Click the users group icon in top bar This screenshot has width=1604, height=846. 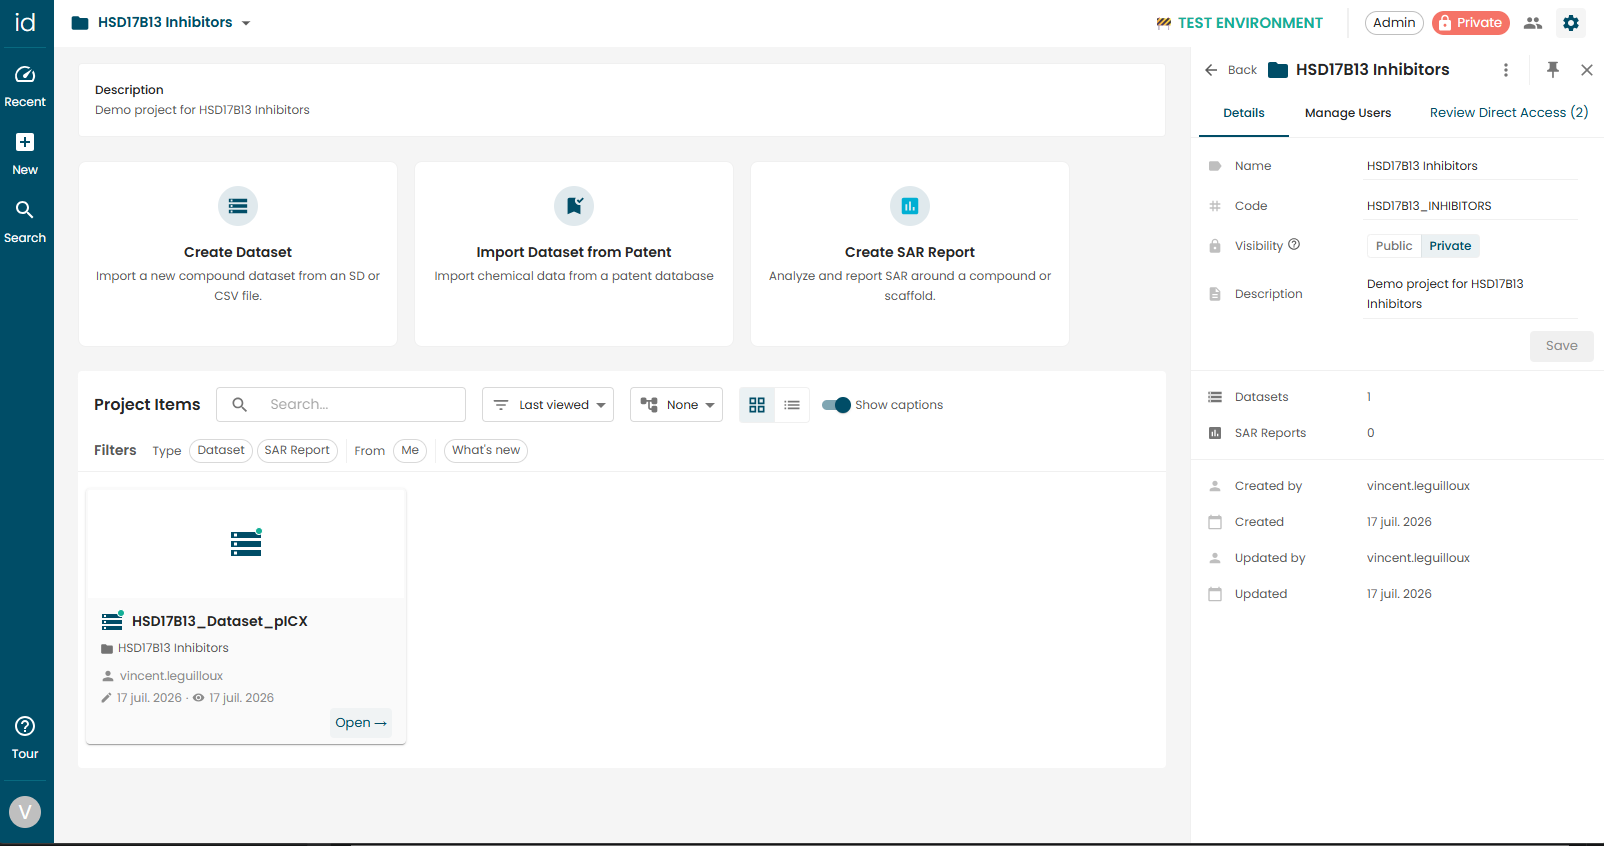click(1533, 23)
